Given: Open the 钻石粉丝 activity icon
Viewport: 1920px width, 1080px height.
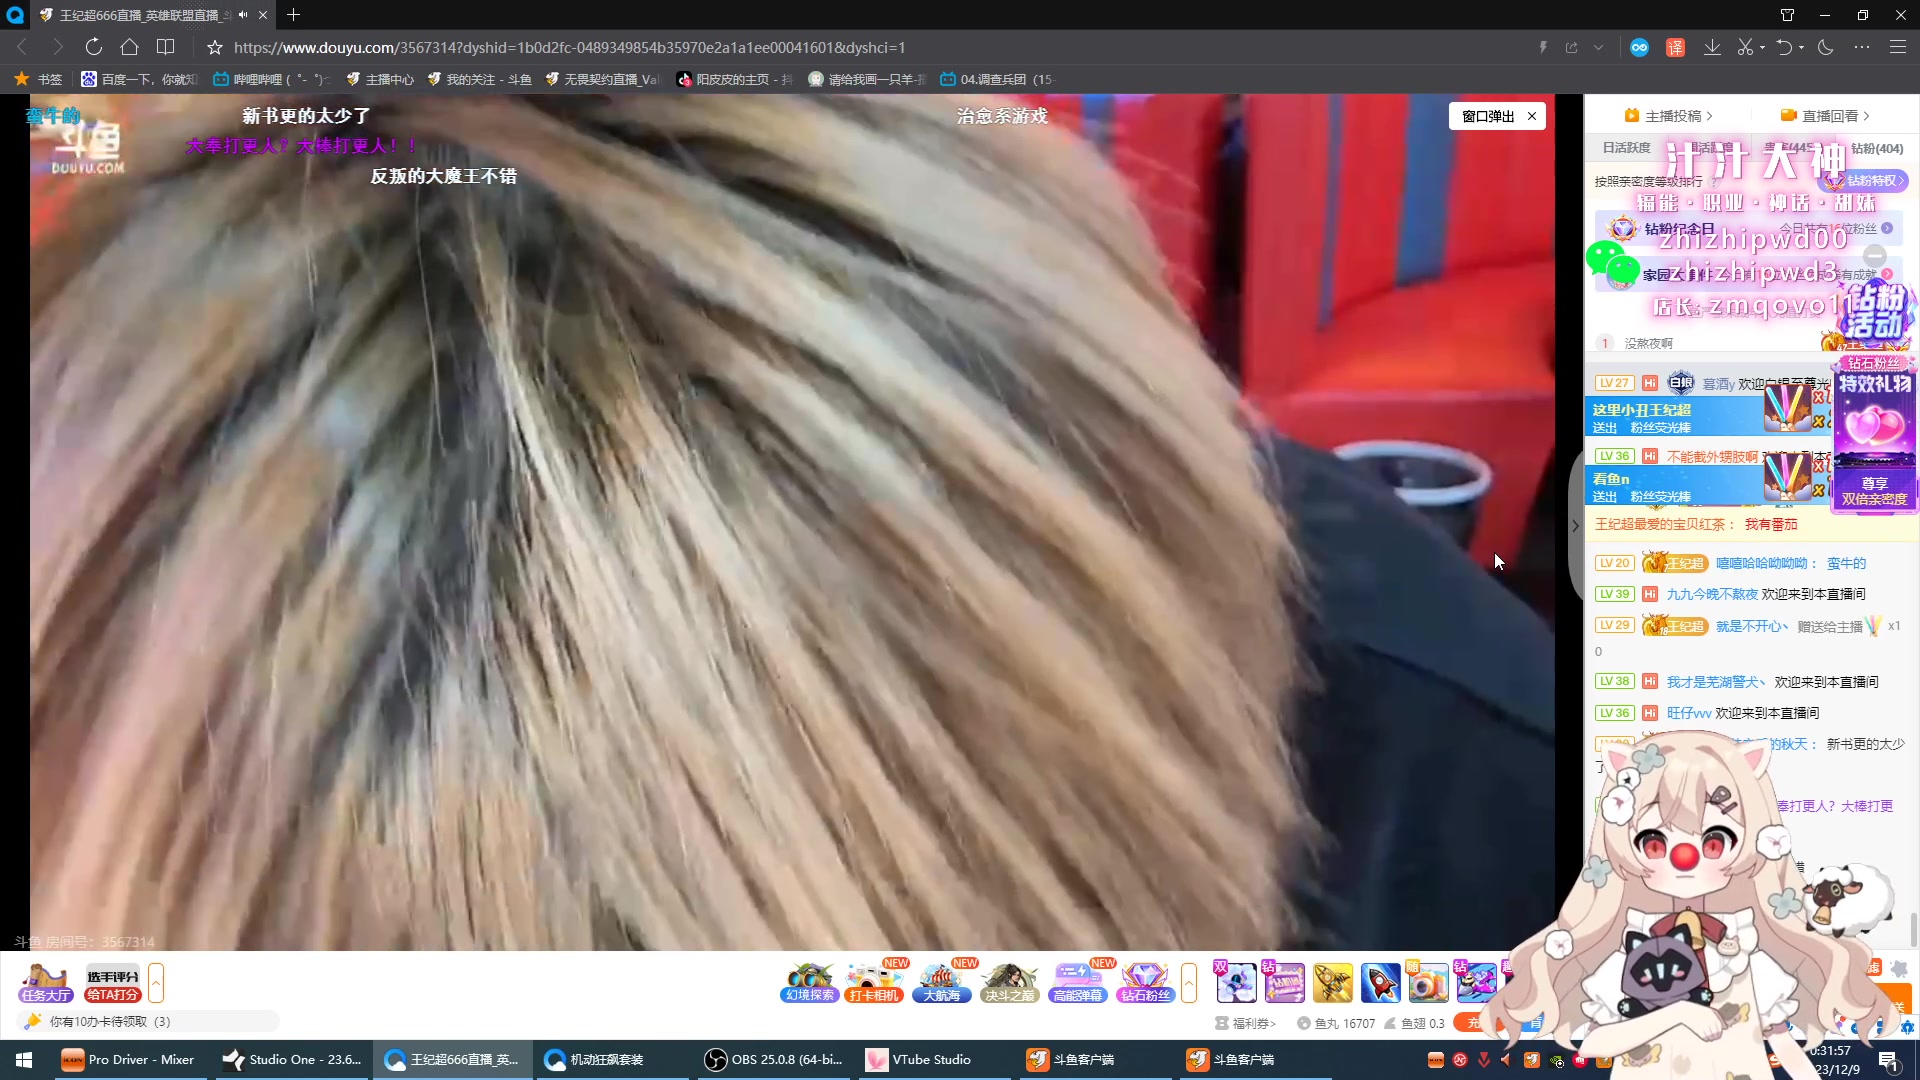Looking at the screenshot, I should click(1145, 982).
